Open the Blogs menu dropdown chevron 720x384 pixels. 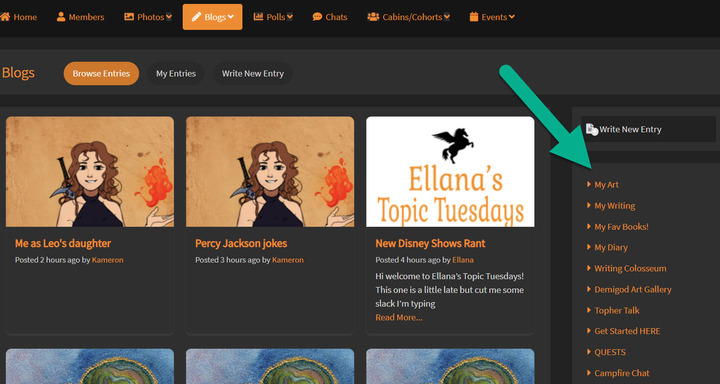(231, 17)
